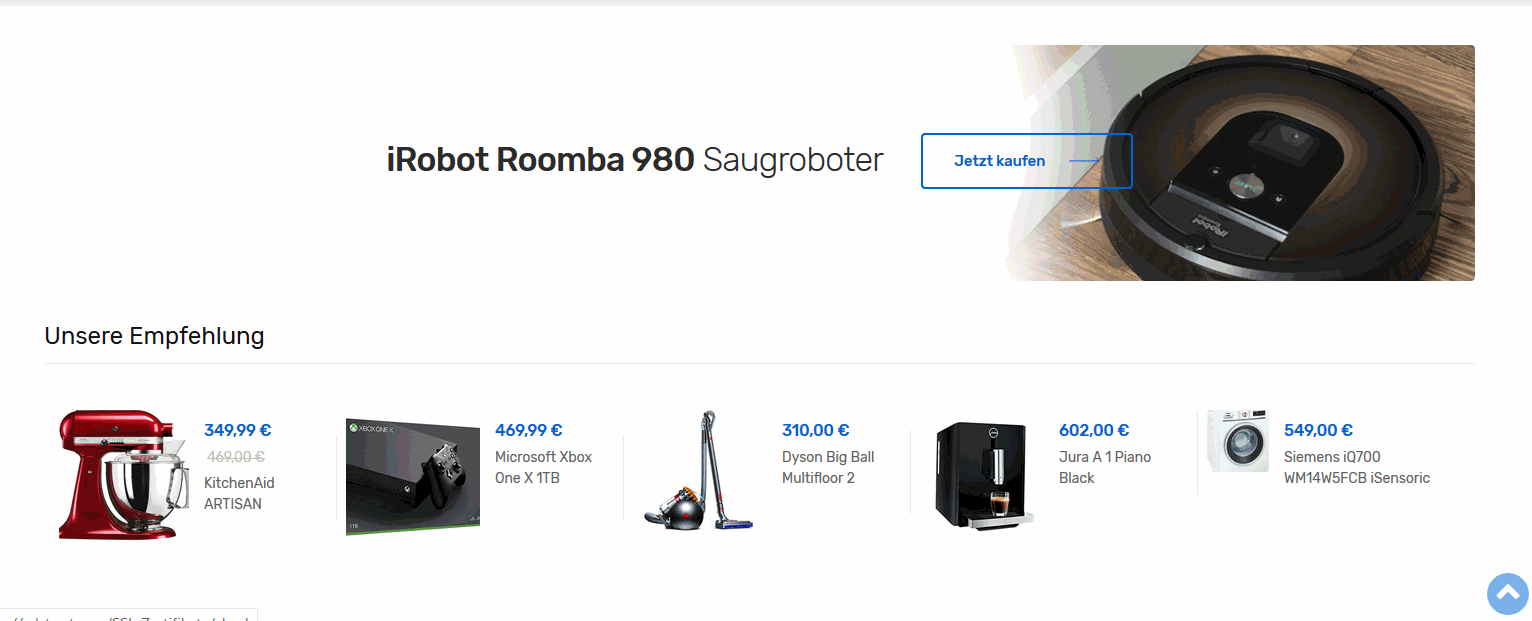Click arrow icon inside Jetzt kaufen button
This screenshot has width=1532, height=621.
(1085, 161)
